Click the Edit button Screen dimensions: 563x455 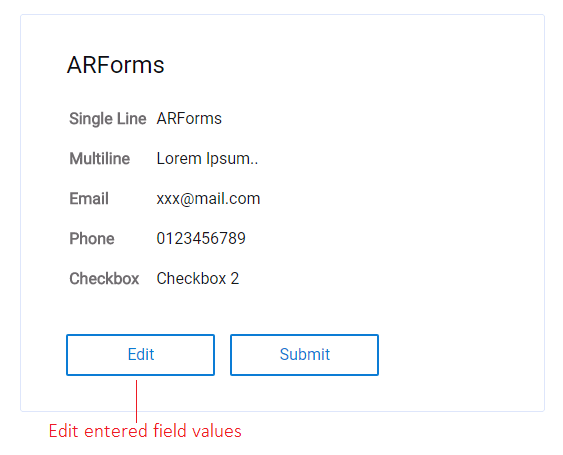(140, 355)
